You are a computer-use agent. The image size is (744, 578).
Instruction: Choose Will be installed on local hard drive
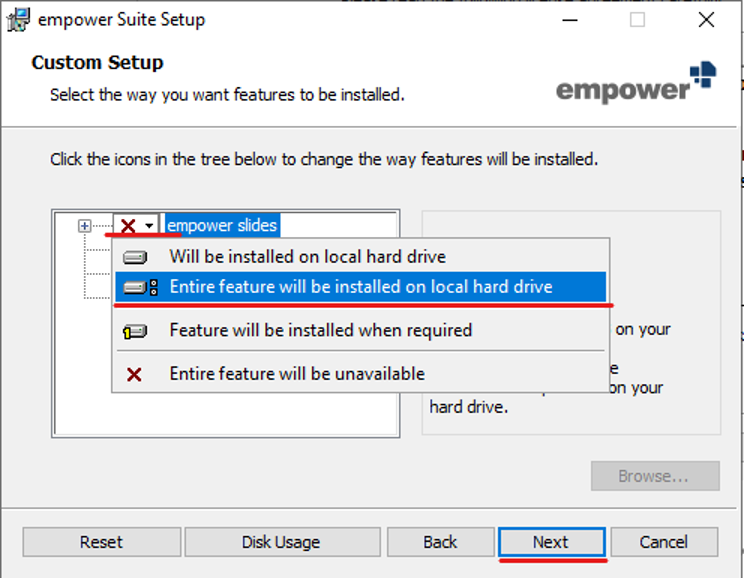coord(361,257)
